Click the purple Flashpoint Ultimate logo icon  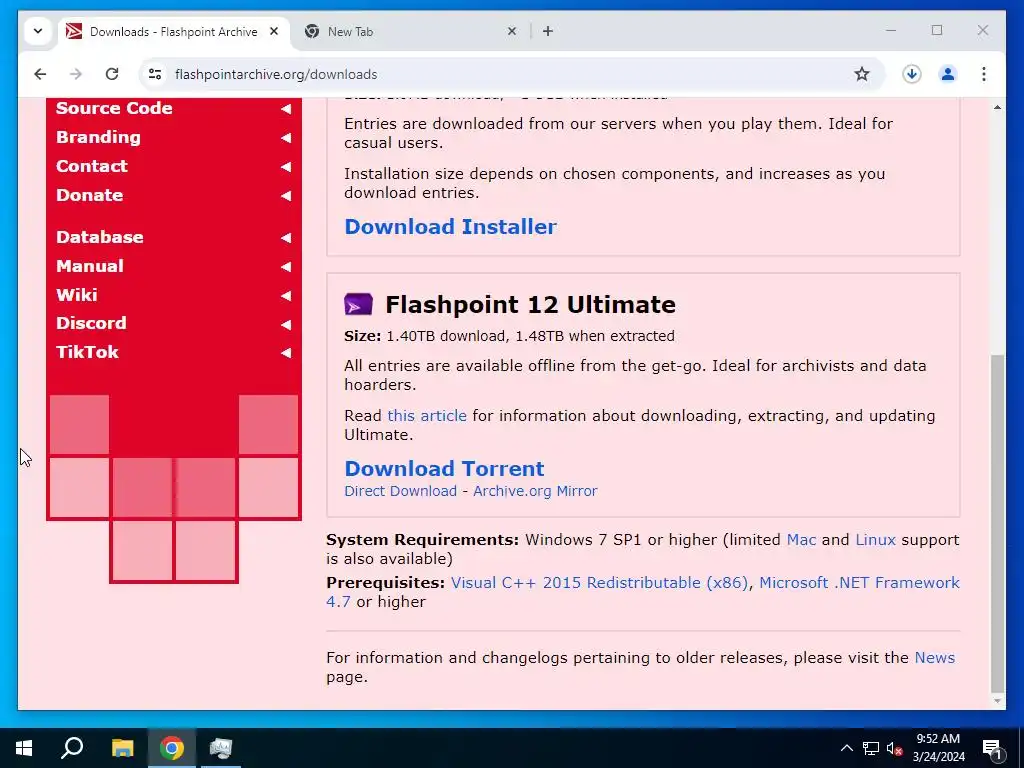click(x=358, y=304)
